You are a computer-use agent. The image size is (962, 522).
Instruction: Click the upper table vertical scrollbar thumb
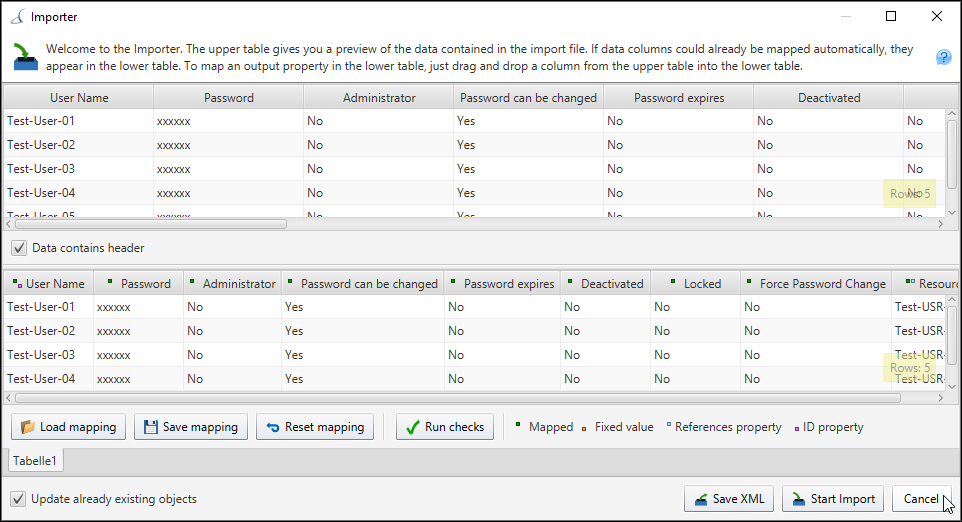(x=952, y=154)
